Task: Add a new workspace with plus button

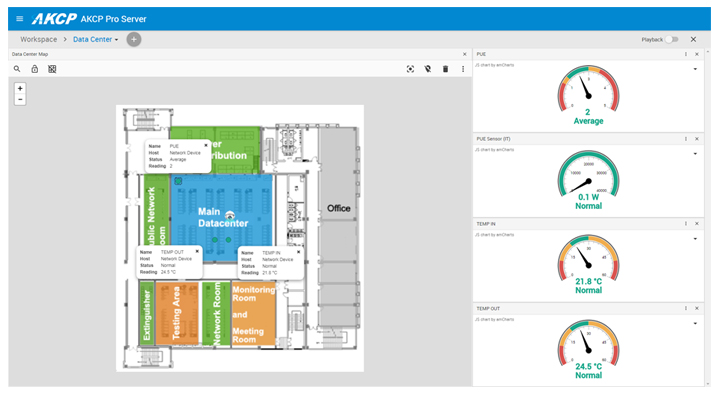Action: click(x=134, y=39)
